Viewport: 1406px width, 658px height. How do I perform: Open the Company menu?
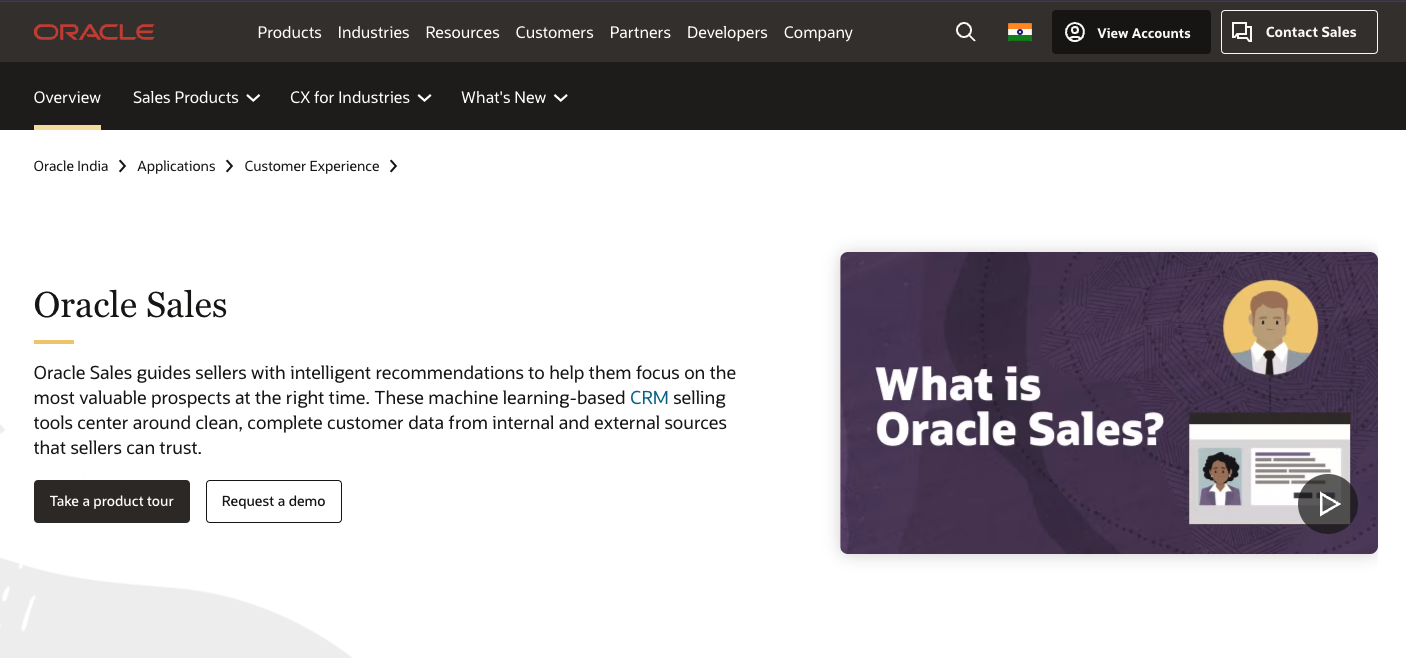[x=818, y=32]
